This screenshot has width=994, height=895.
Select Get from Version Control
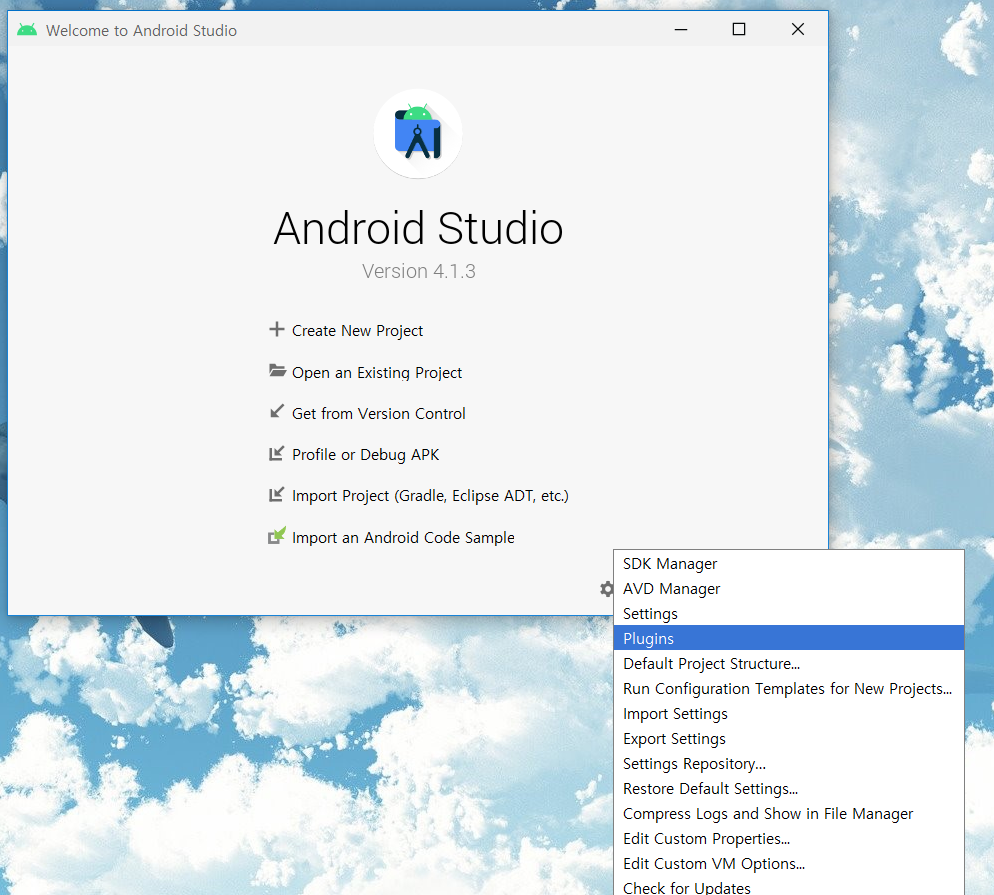coord(378,414)
